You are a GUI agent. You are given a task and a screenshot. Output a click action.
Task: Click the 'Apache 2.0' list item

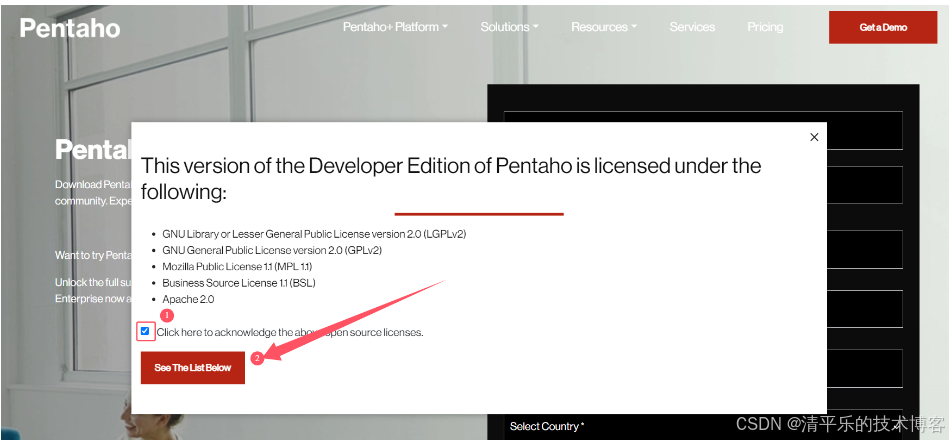click(188, 299)
